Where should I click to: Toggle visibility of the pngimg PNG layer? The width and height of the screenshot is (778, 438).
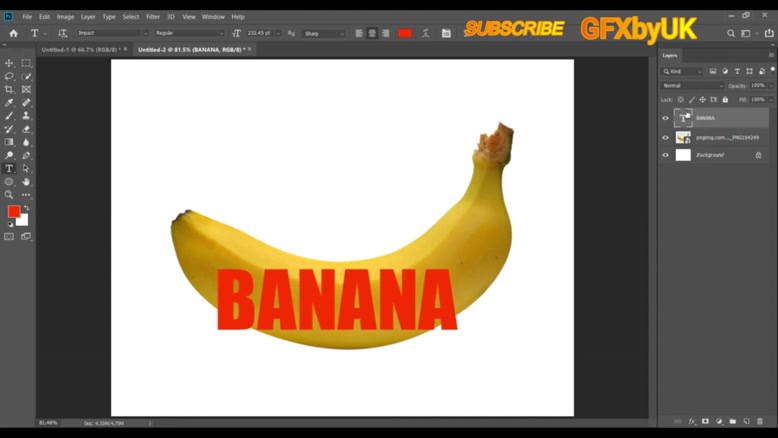point(665,137)
